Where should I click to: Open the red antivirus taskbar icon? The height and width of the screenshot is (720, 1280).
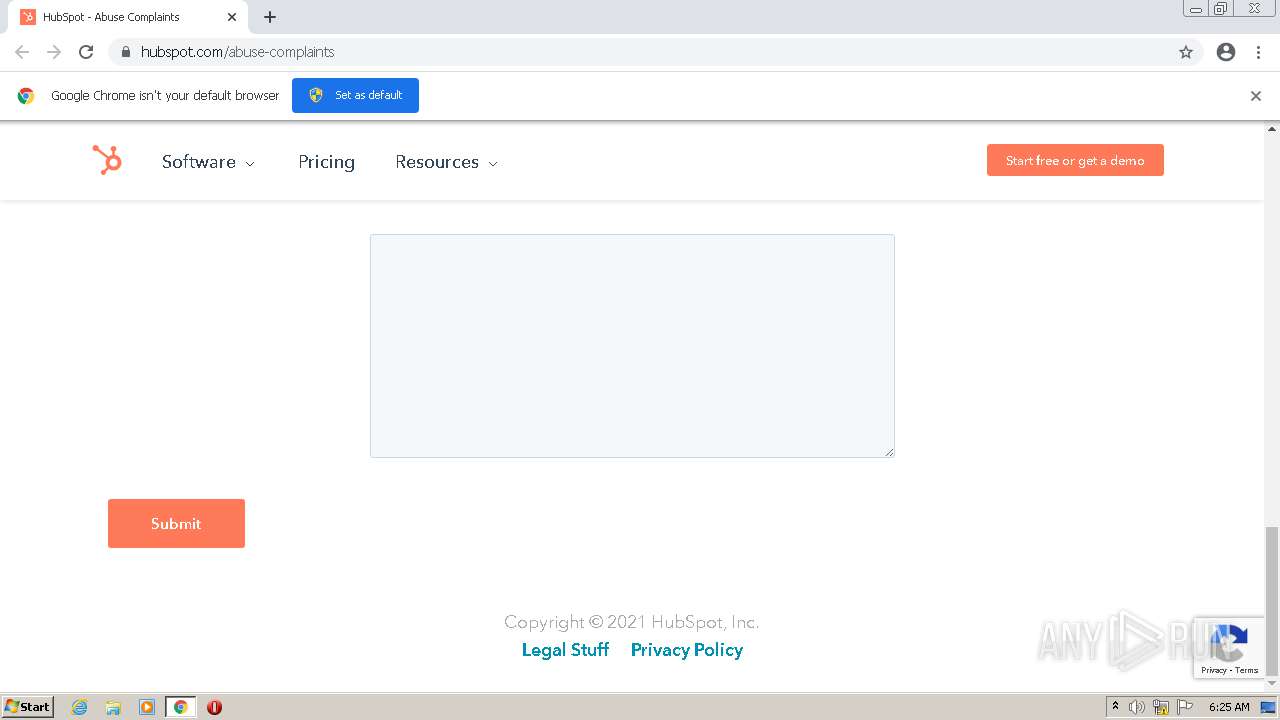click(214, 707)
